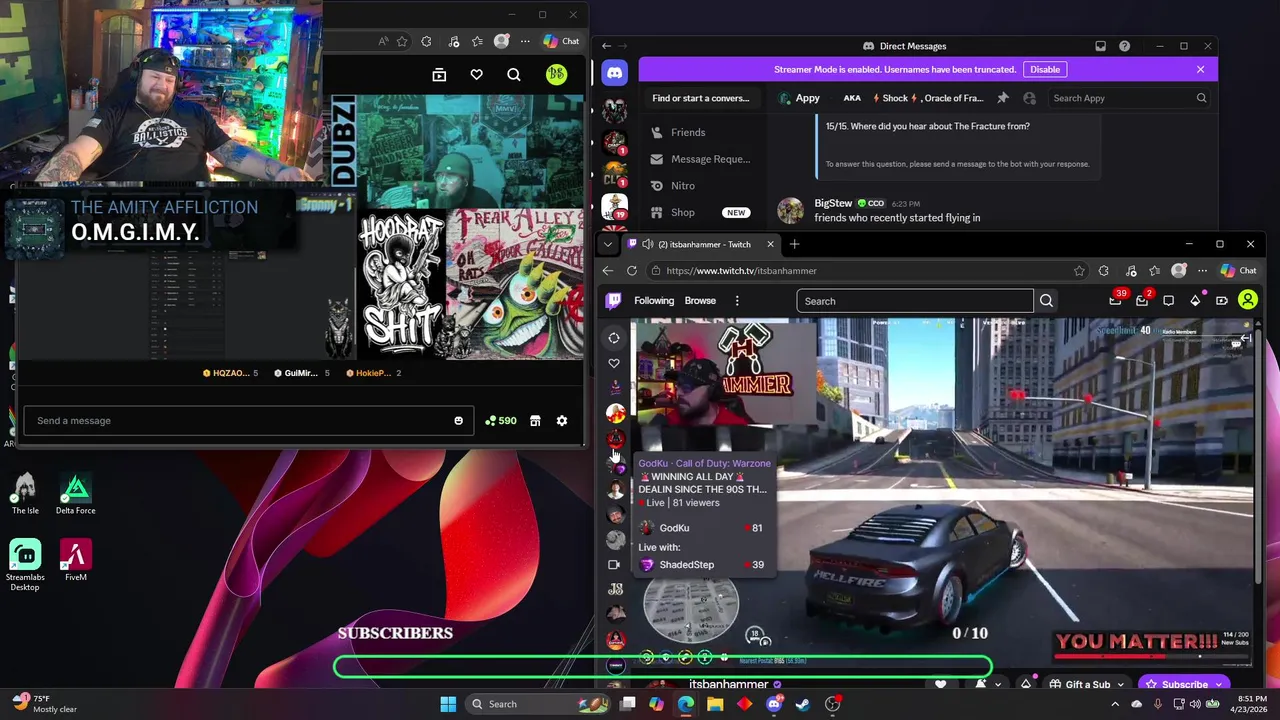The image size is (1280, 720).
Task: Click the heart icon in left browser window
Action: (476, 74)
